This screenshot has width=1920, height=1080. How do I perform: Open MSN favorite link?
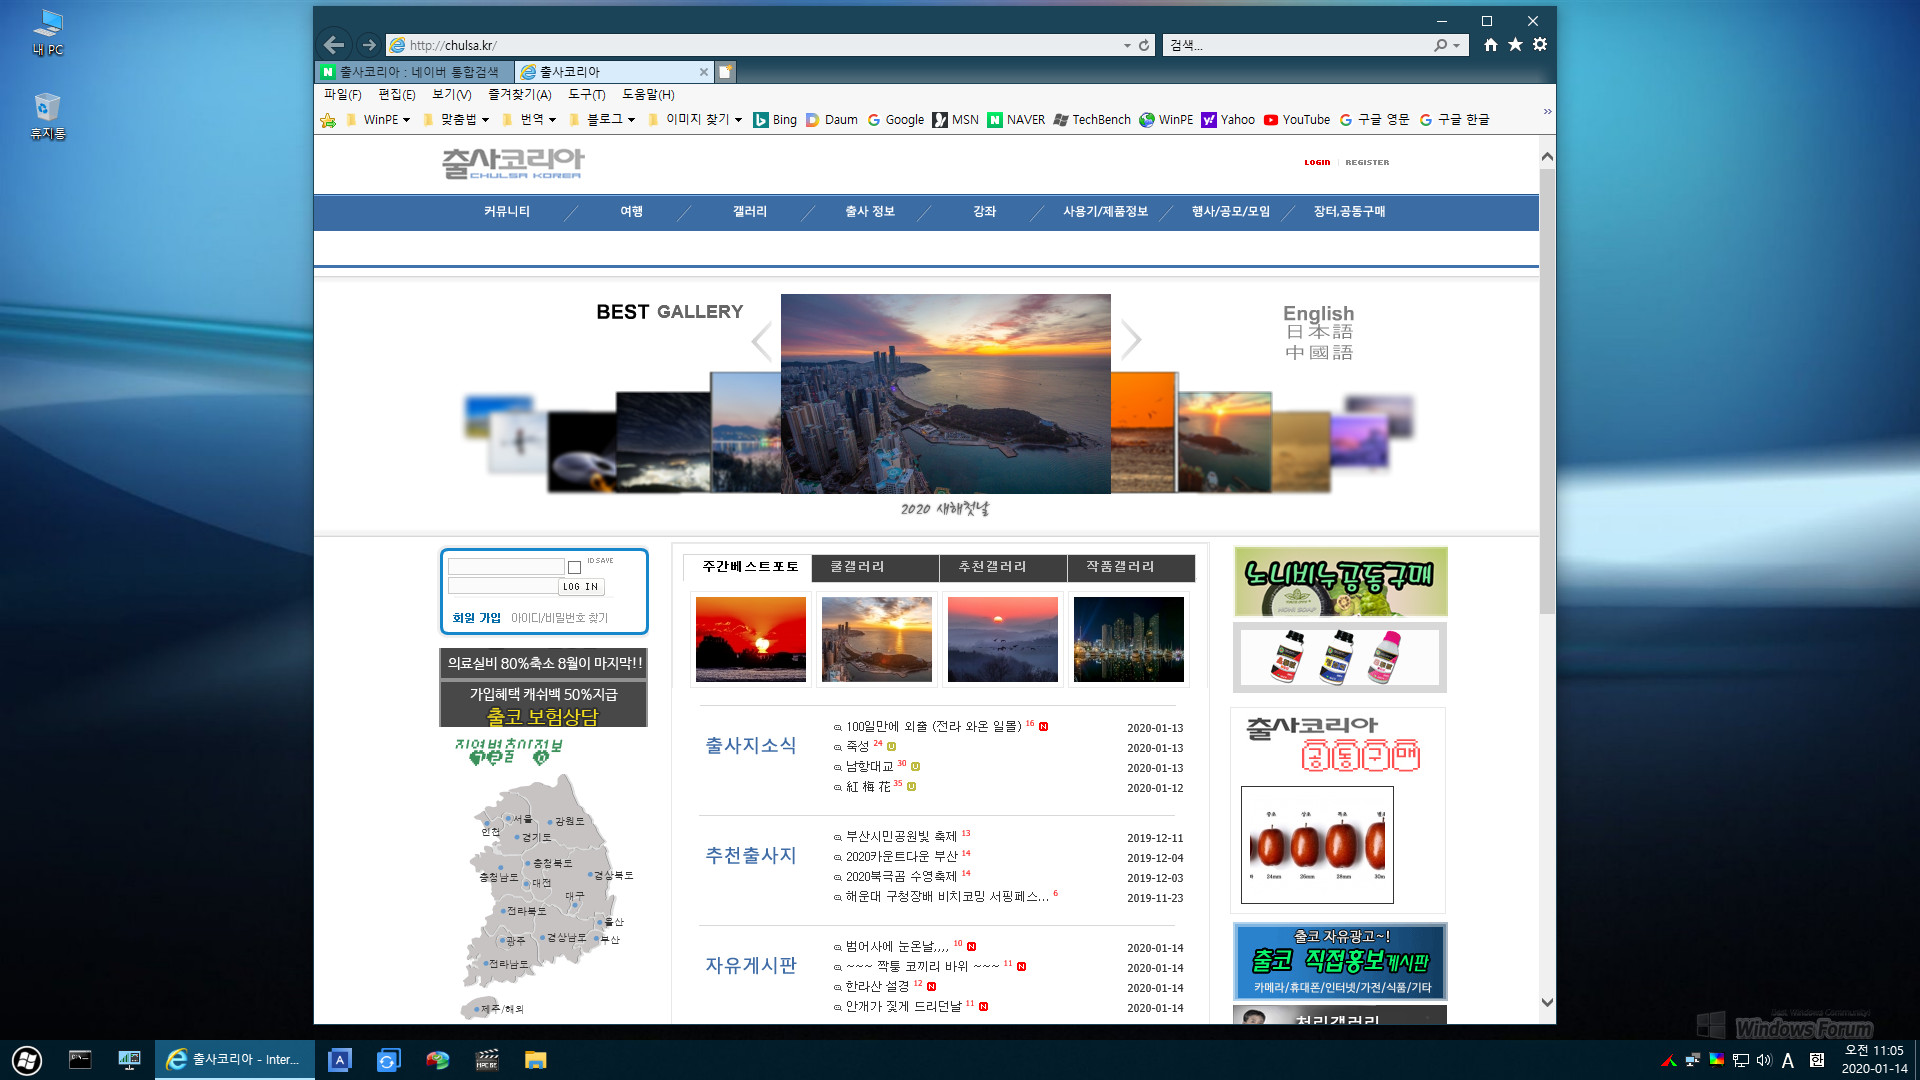[x=956, y=120]
